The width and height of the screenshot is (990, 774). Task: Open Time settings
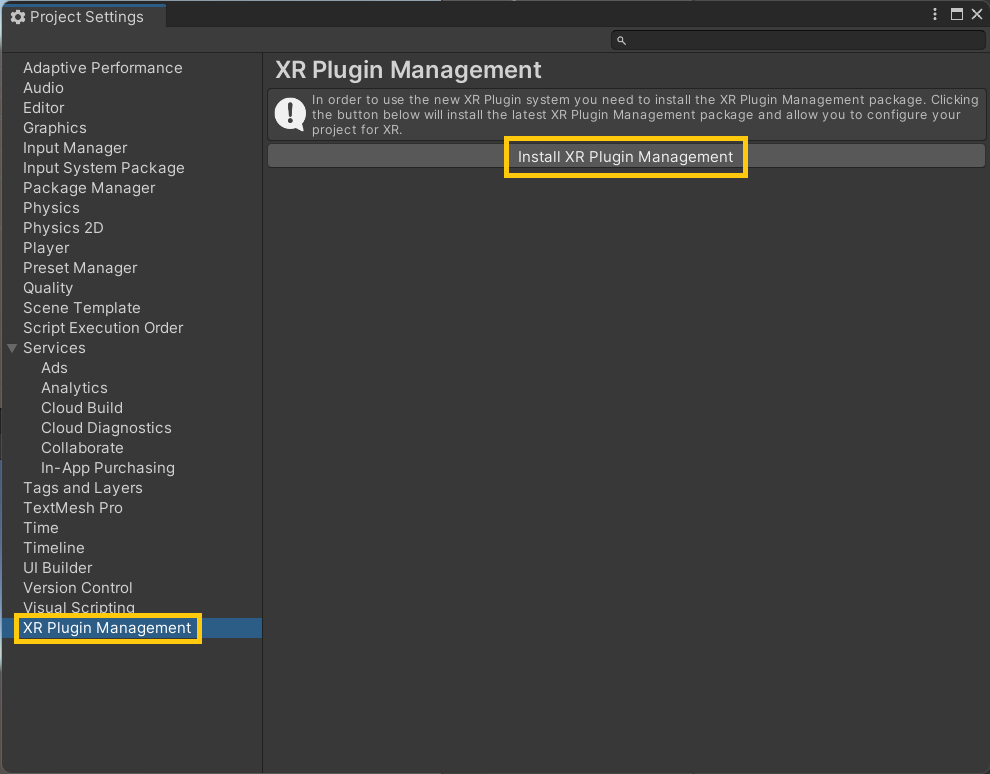pos(41,528)
